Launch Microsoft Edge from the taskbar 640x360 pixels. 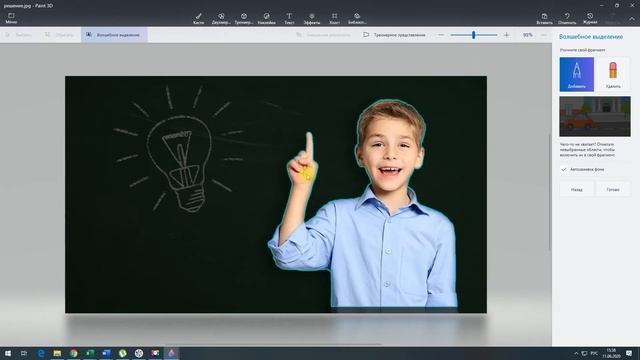coord(41,353)
